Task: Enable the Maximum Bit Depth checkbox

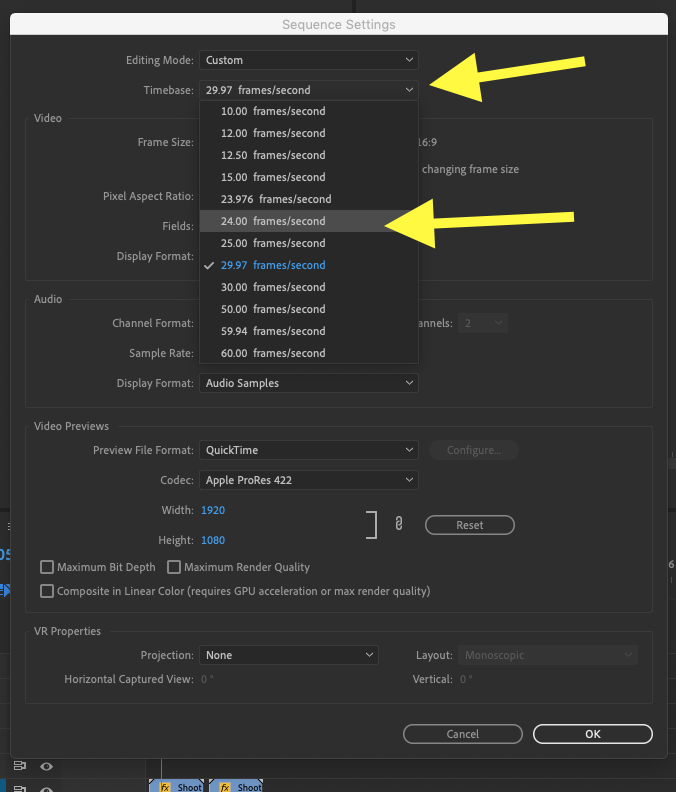Action: point(47,567)
